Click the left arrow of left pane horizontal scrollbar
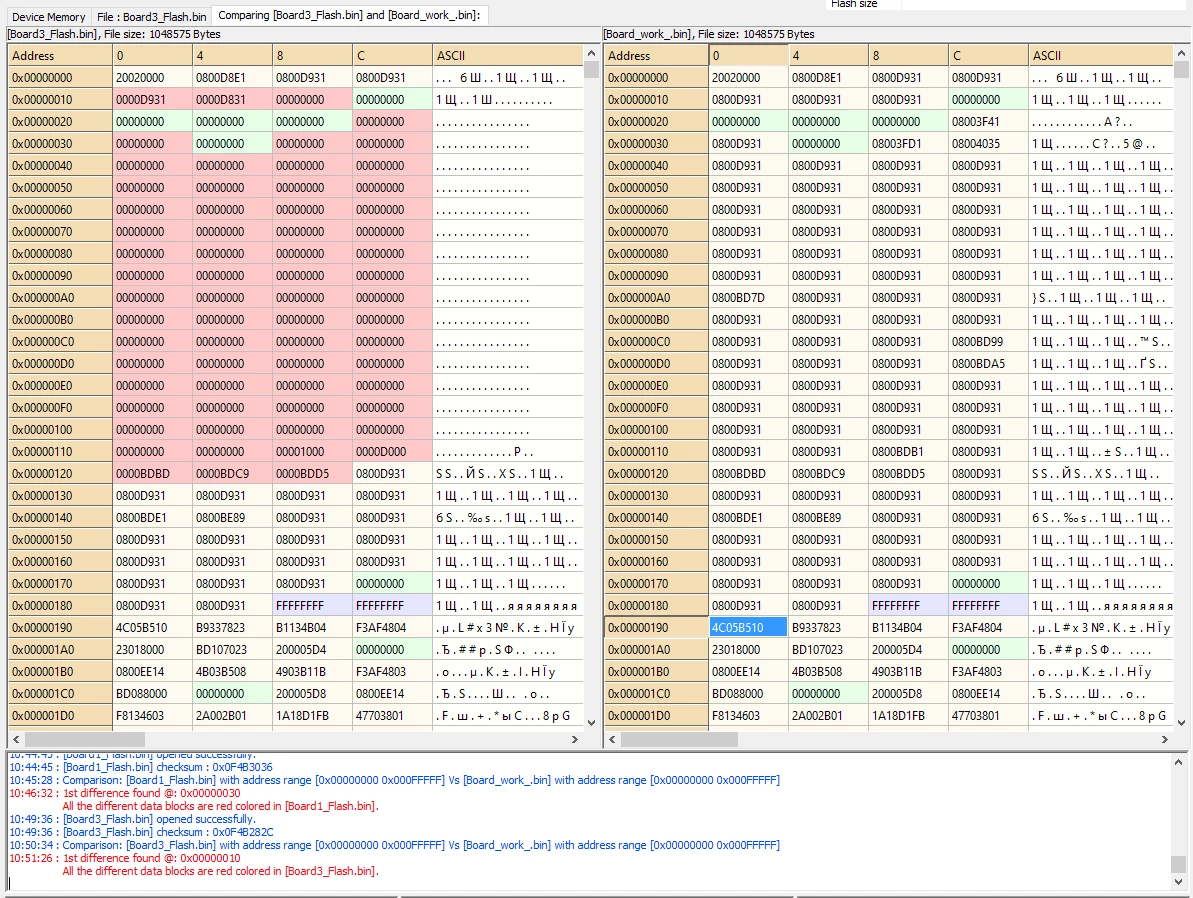1193x898 pixels. click(16, 739)
